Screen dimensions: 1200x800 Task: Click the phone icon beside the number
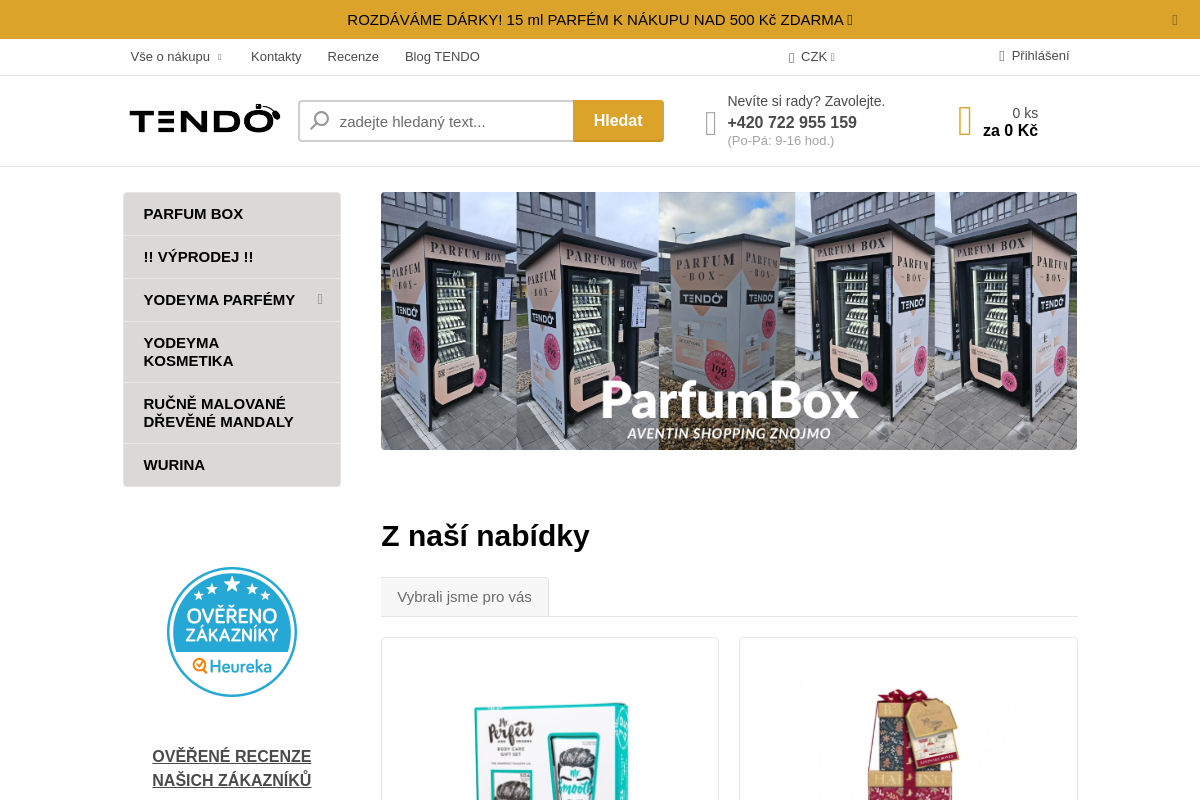coord(710,123)
